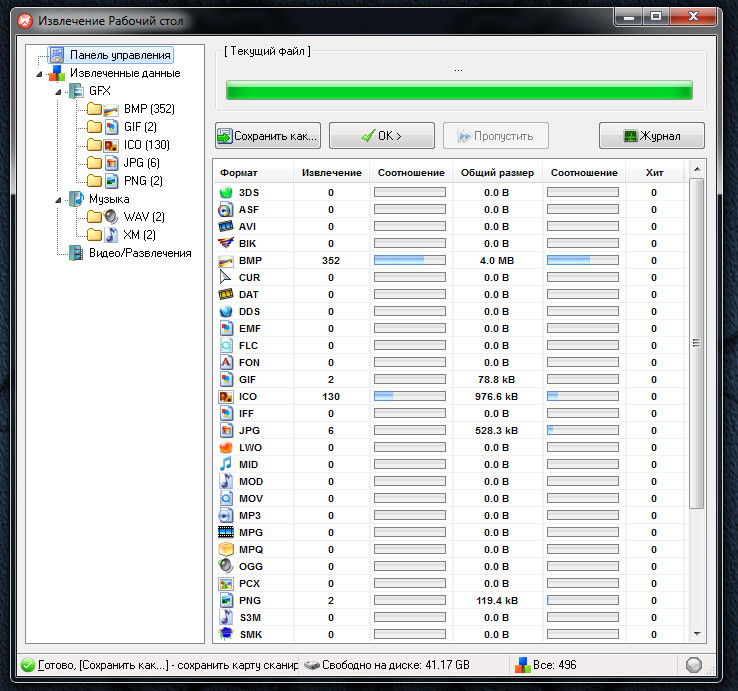Collapse the Музыка tree branch
This screenshot has height=691, width=738.
coord(59,200)
